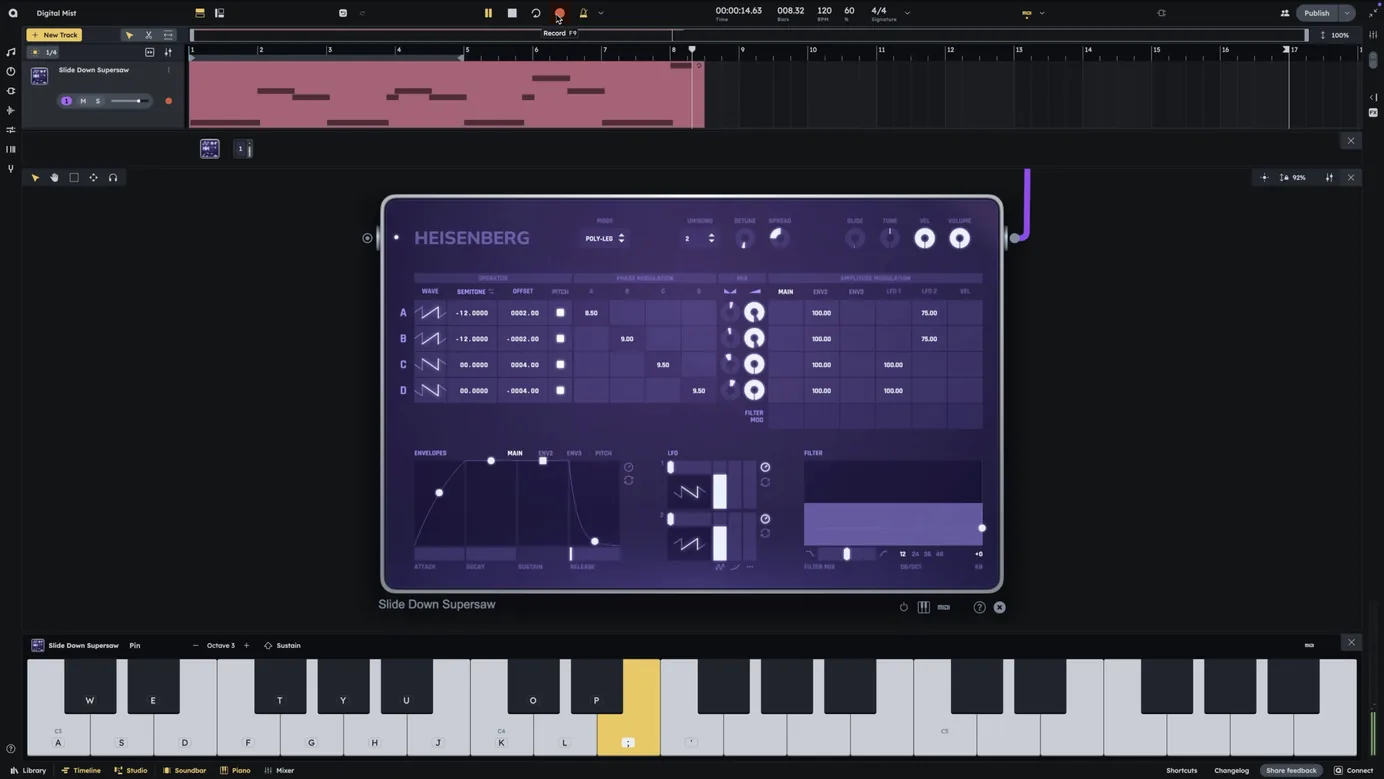Click the Publish button
Screen dimensions: 1384x779
1317,13
